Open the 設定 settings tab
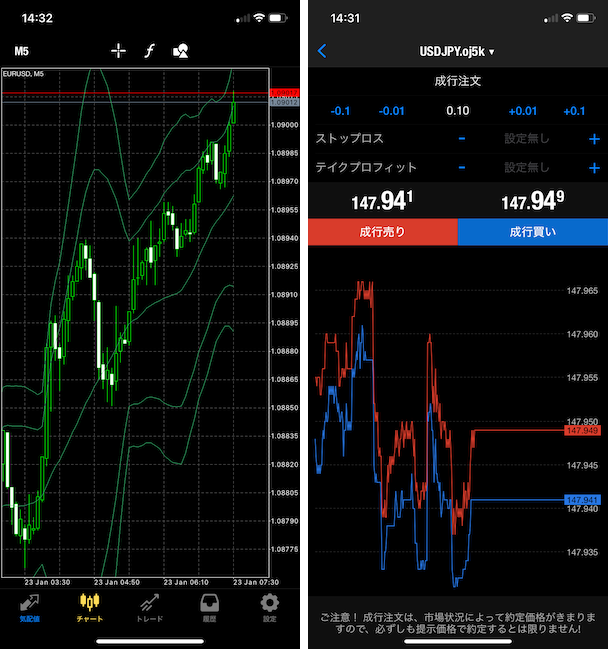Viewport: 608px width, 649px height. pos(269,608)
